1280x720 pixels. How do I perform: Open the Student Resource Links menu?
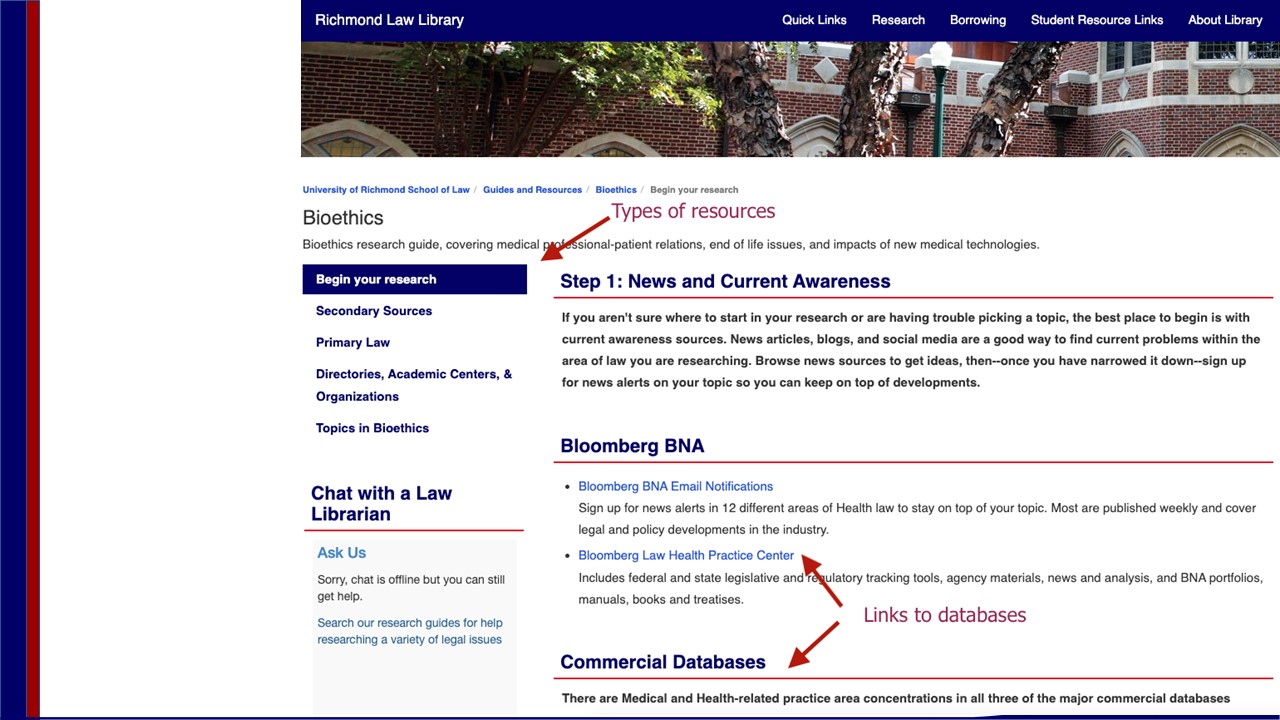[x=1097, y=20]
